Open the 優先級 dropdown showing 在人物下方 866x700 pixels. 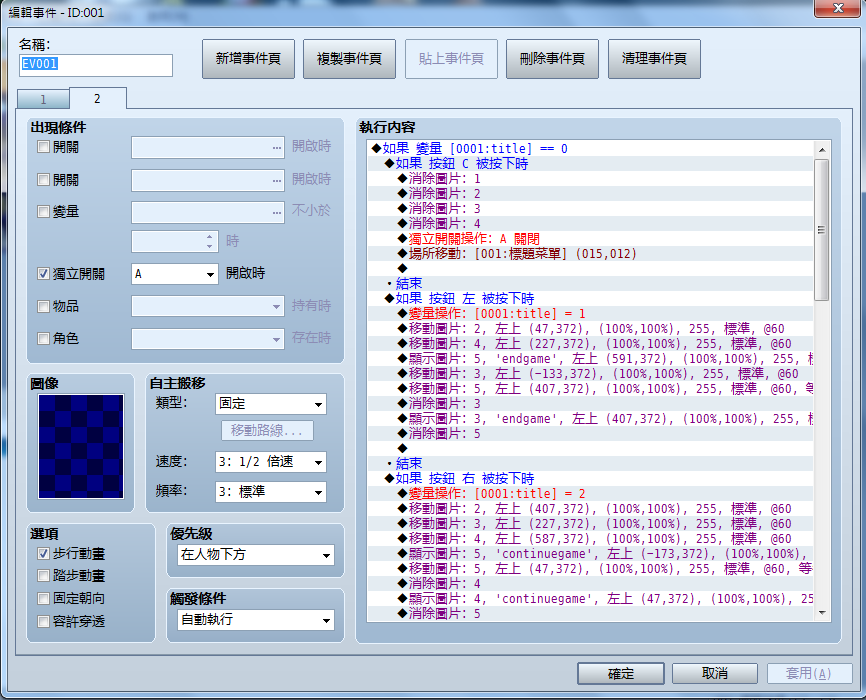coord(256,555)
